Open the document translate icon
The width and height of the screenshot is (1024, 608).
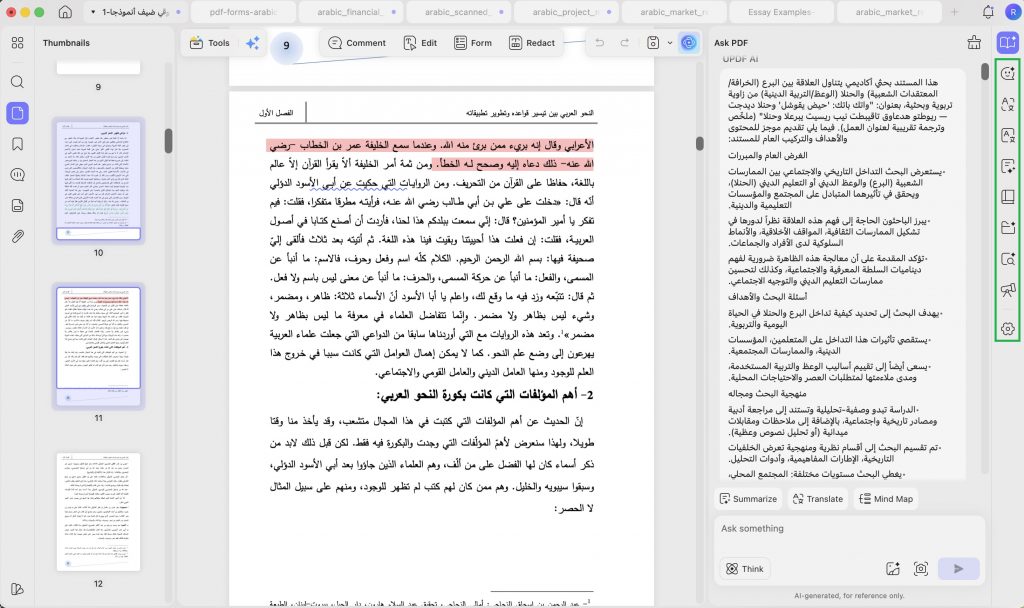coord(1008,136)
